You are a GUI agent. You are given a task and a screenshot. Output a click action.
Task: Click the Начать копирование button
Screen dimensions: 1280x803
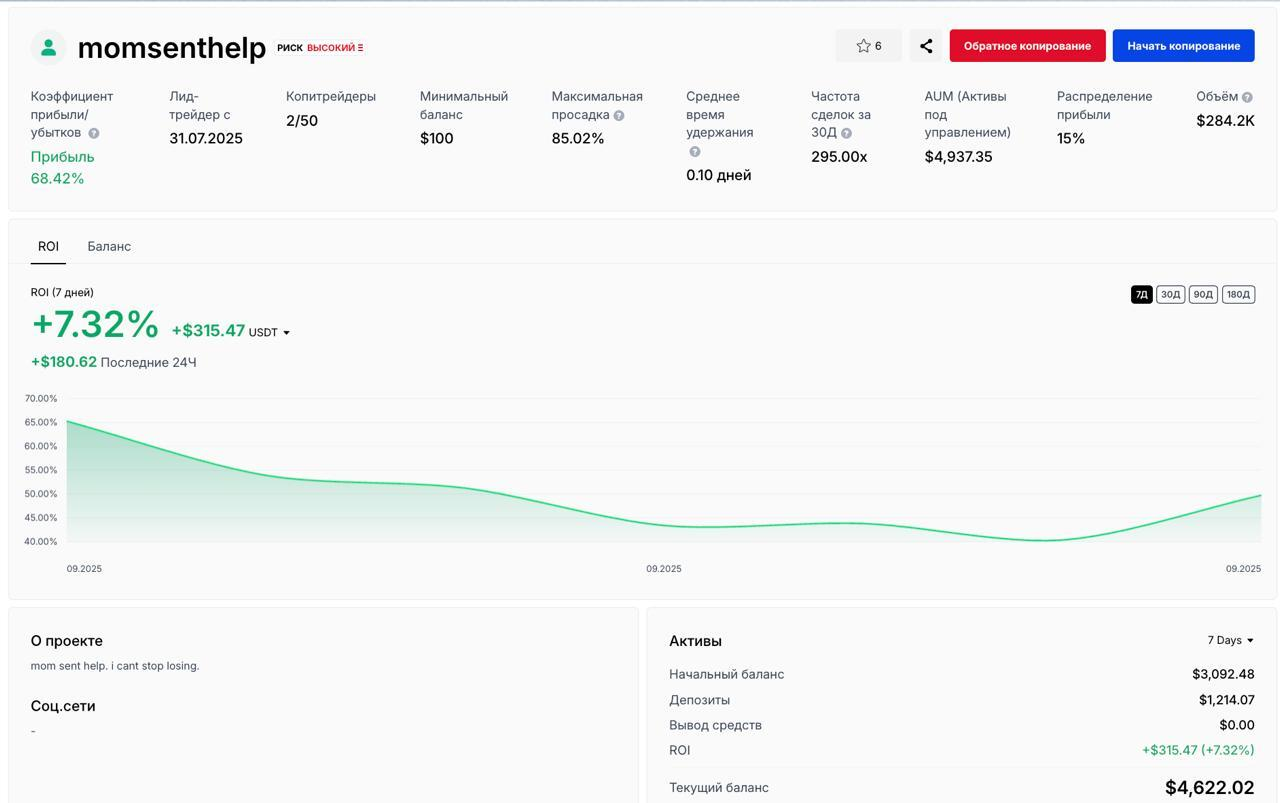click(x=1183, y=46)
